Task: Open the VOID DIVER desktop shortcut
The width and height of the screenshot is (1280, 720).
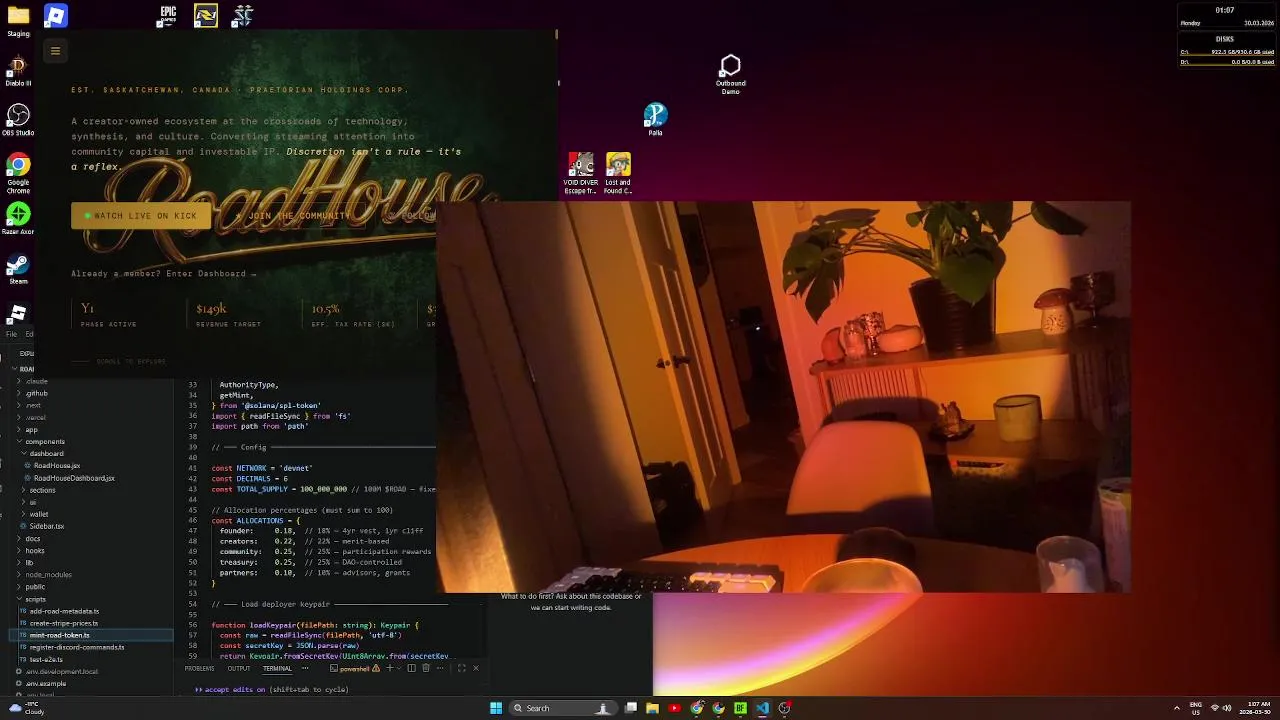Action: point(581,173)
